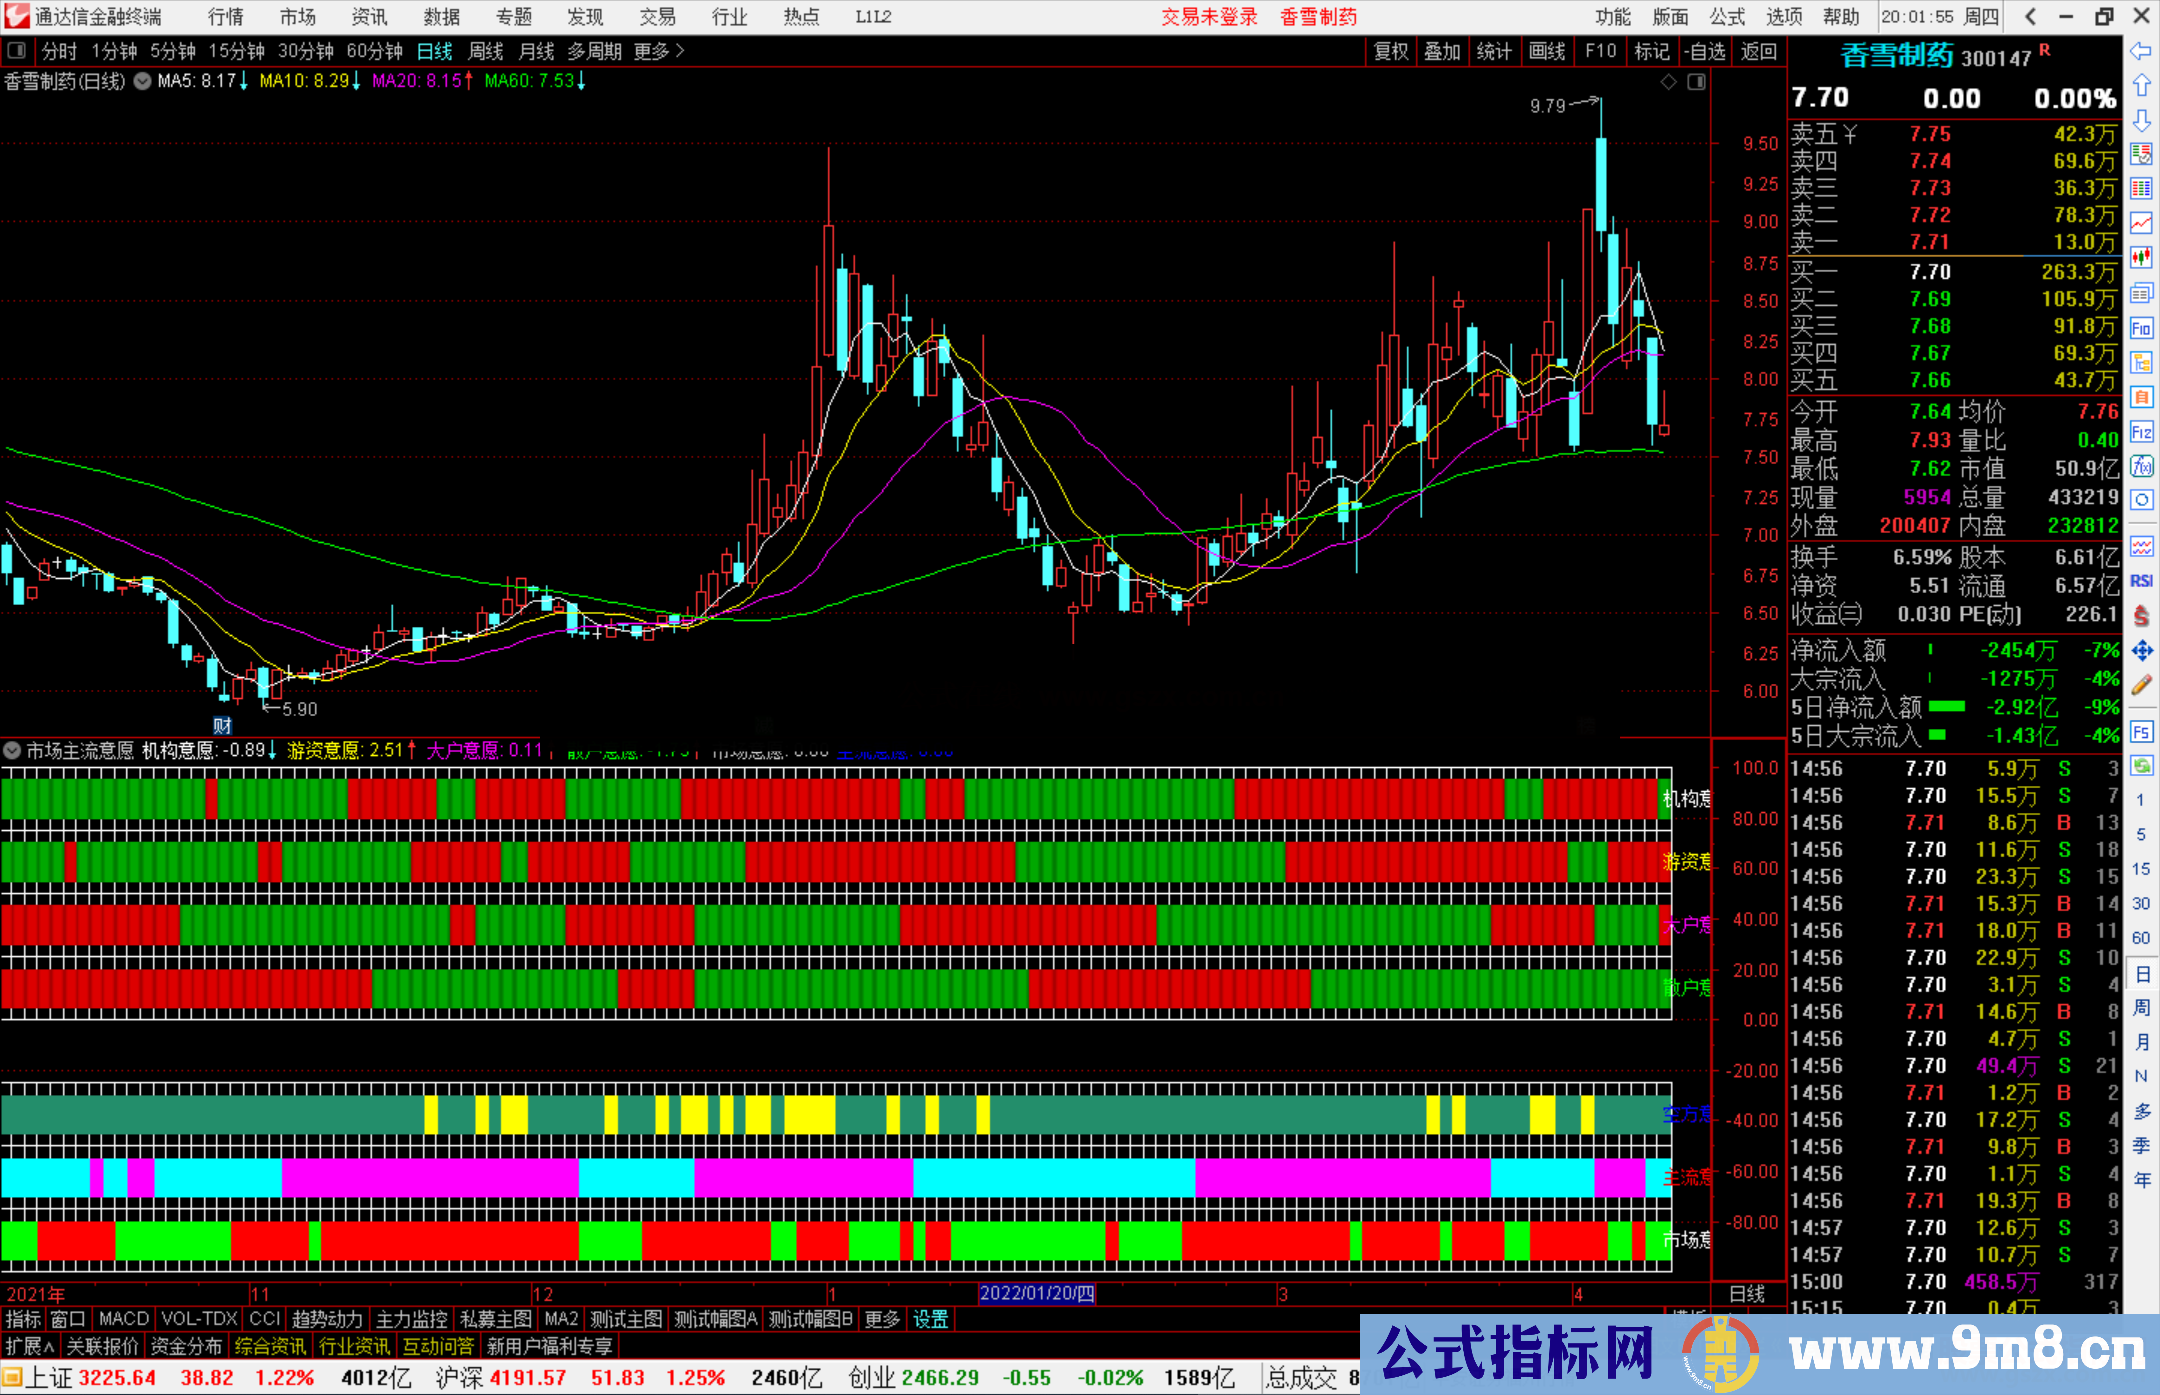
Task: Switch to the 周线 weekly chart tab
Action: click(485, 51)
